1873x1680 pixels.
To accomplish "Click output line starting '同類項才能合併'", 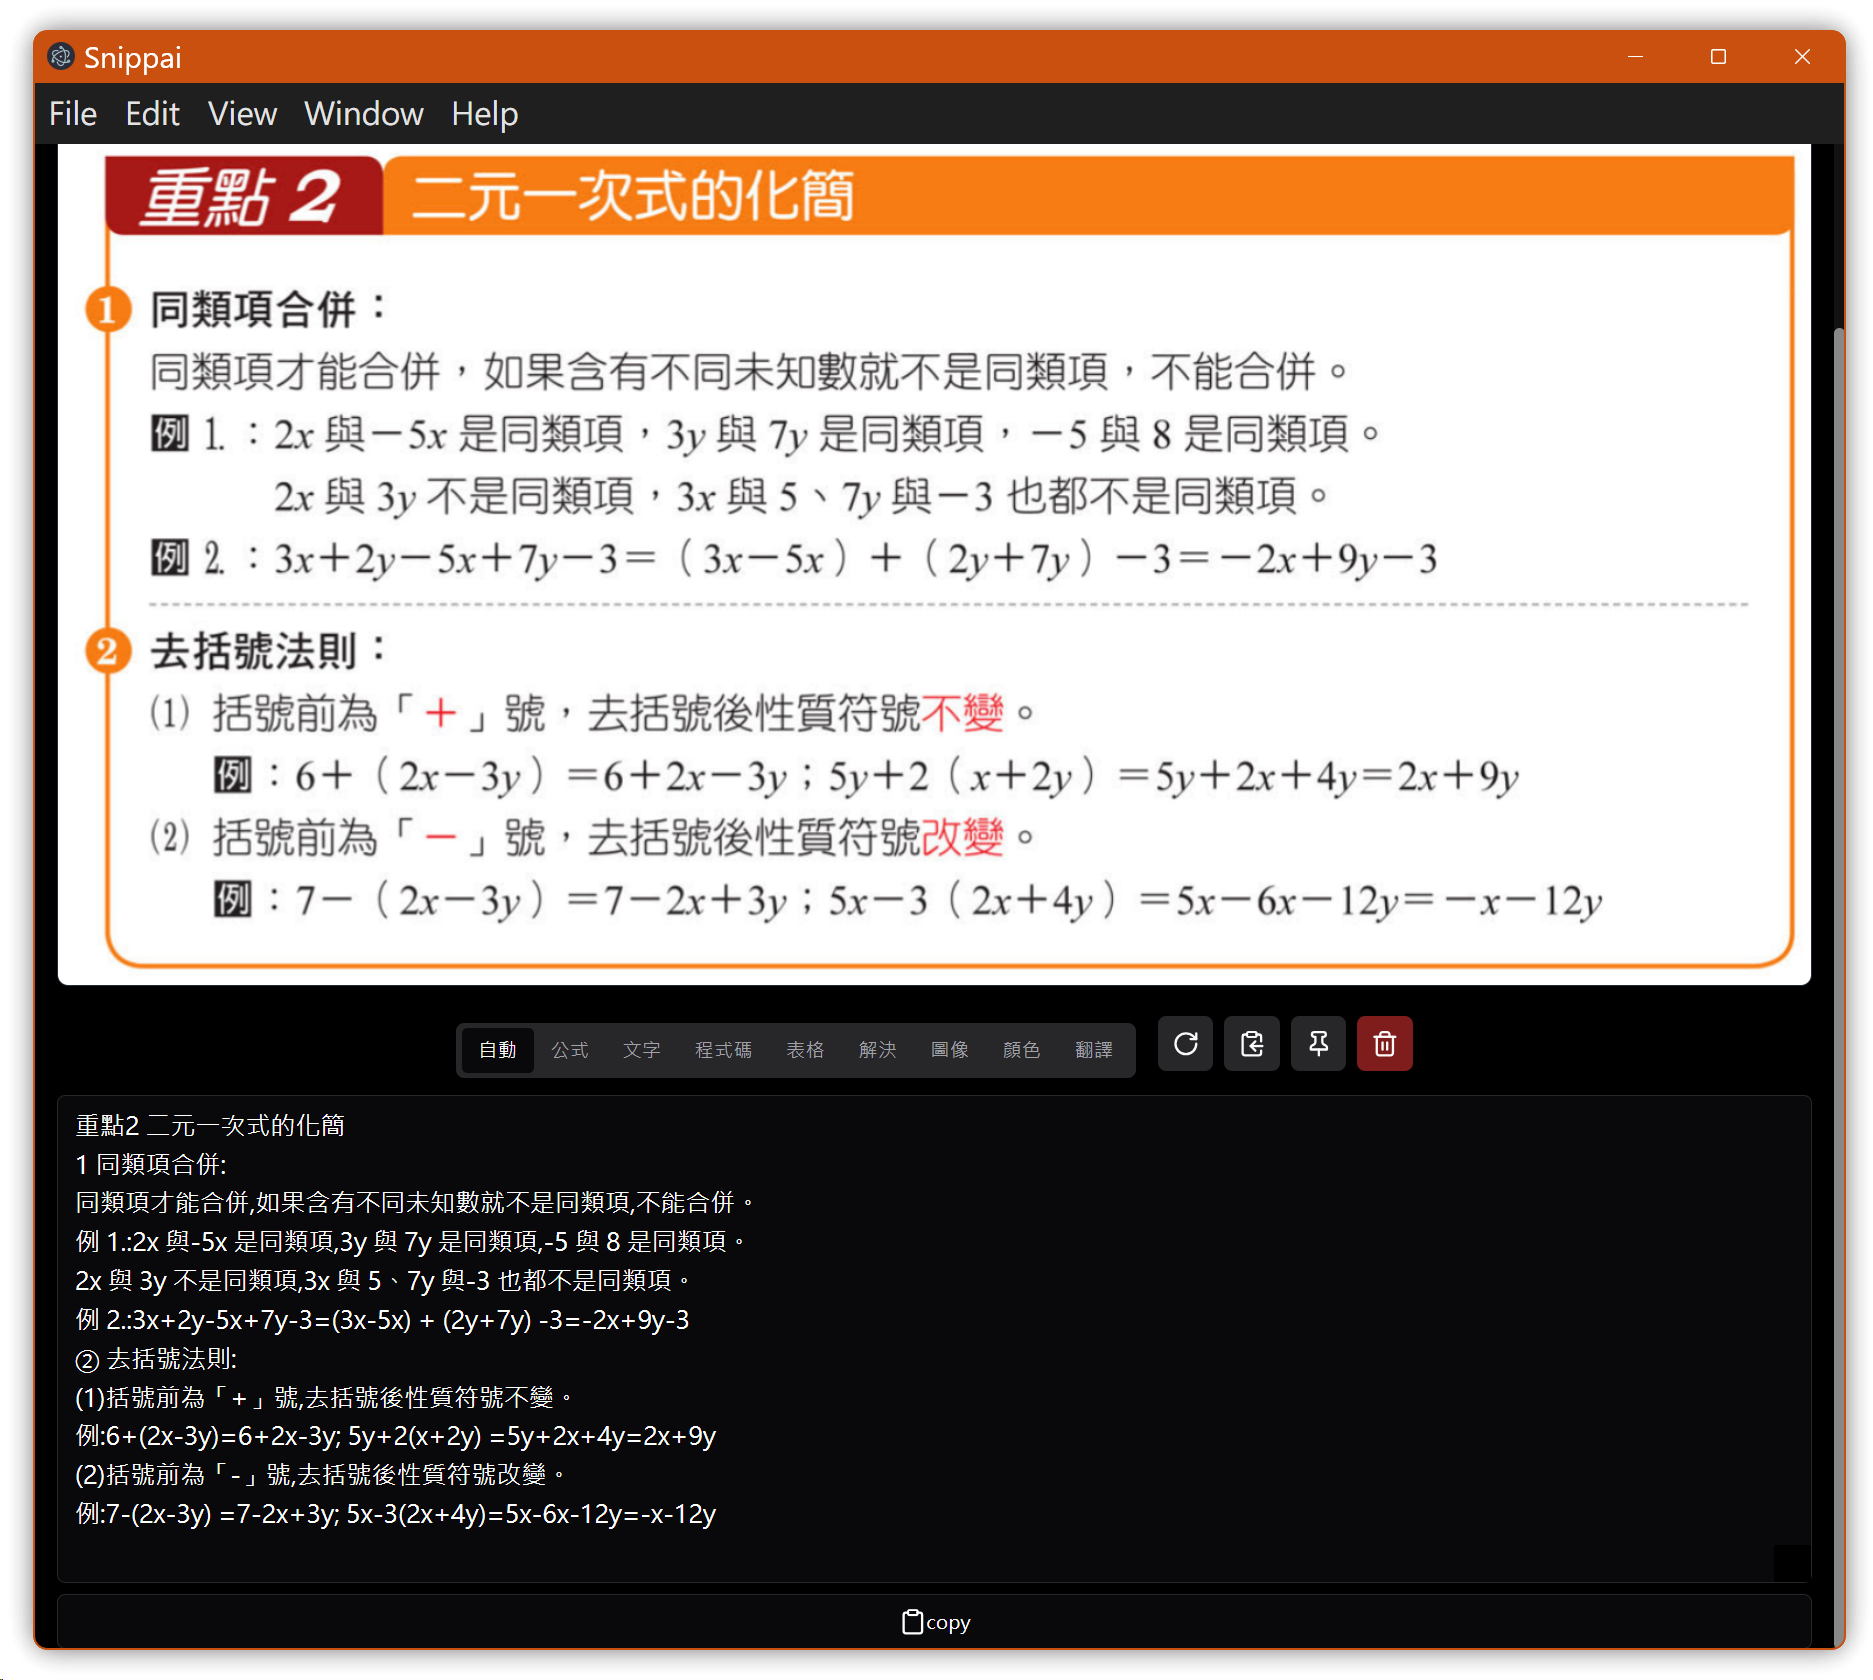I will [x=415, y=1203].
